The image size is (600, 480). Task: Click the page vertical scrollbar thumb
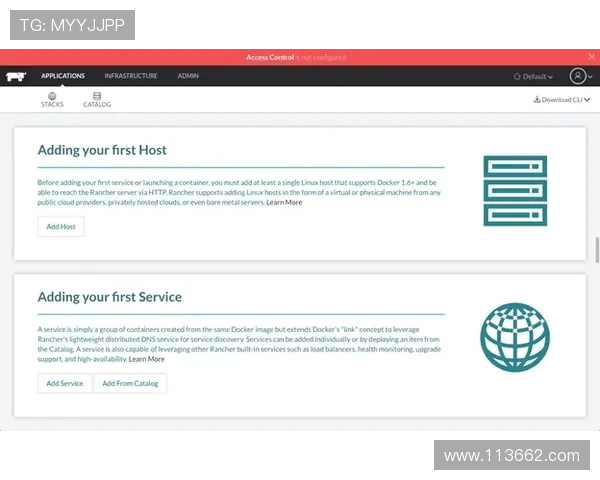[x=597, y=248]
